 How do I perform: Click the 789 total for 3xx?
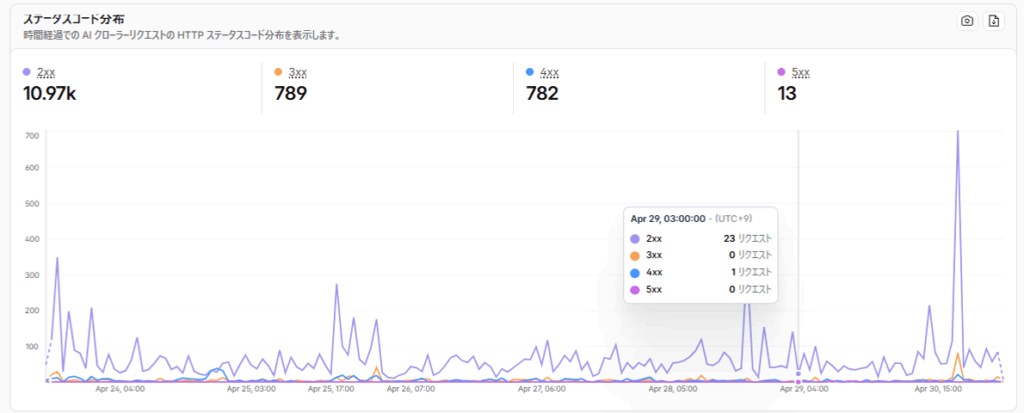tap(291, 93)
